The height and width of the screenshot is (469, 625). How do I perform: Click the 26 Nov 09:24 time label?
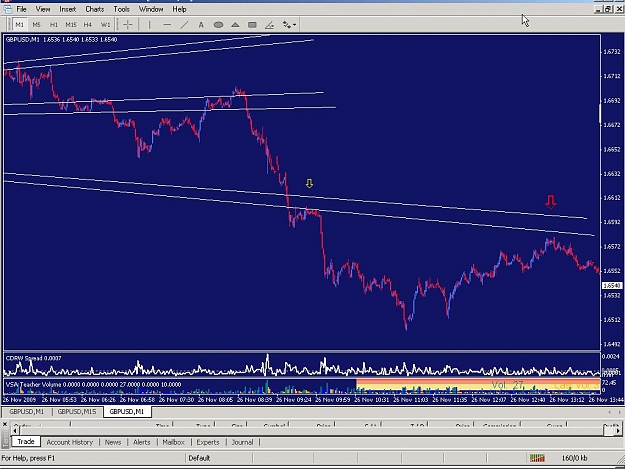294,400
